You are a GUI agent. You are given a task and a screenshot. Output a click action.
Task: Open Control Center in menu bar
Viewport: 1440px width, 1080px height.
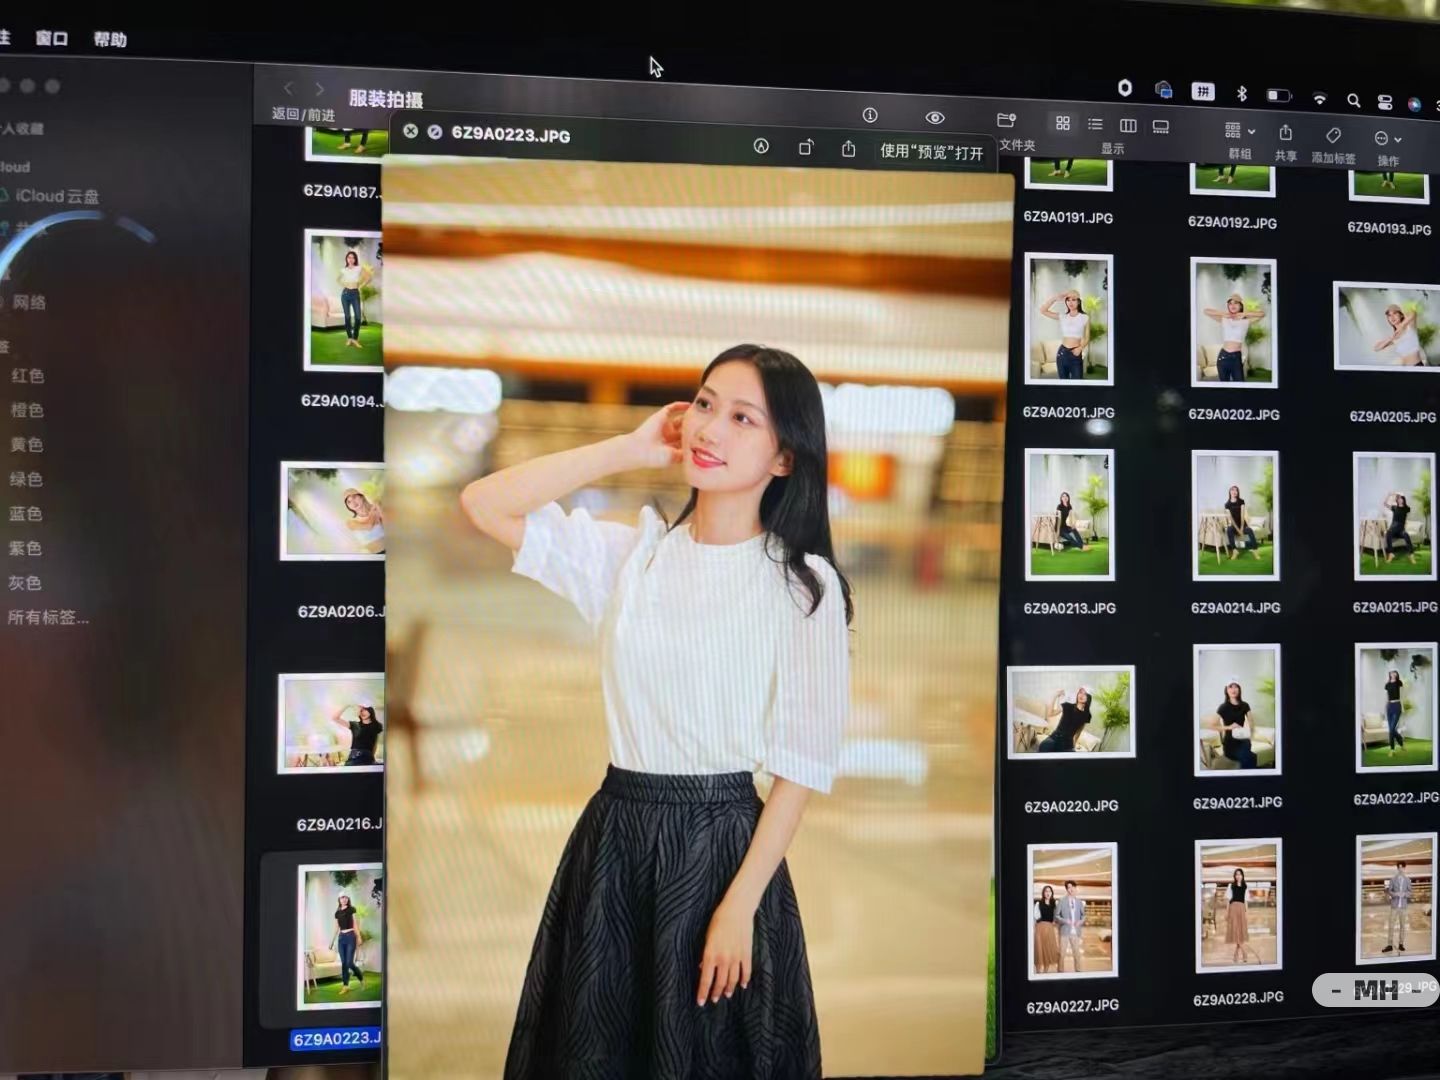(x=1385, y=102)
